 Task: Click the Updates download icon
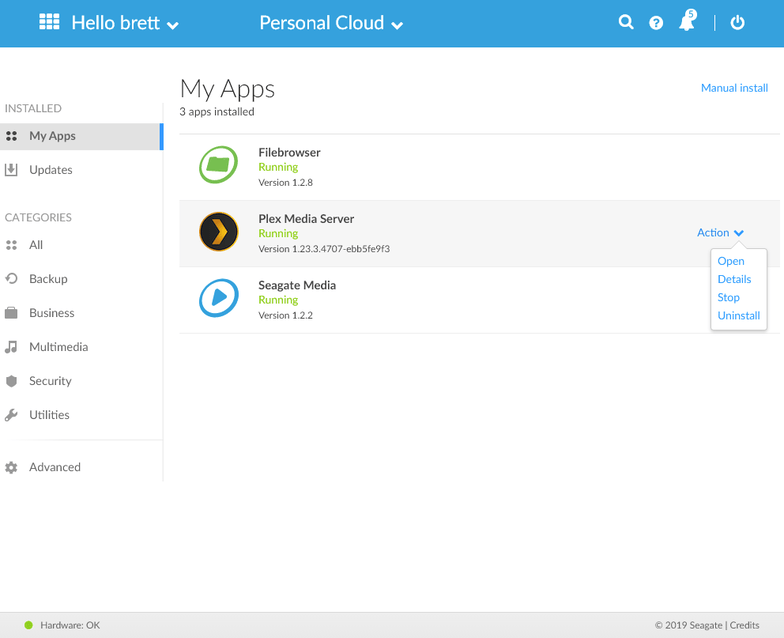point(11,170)
